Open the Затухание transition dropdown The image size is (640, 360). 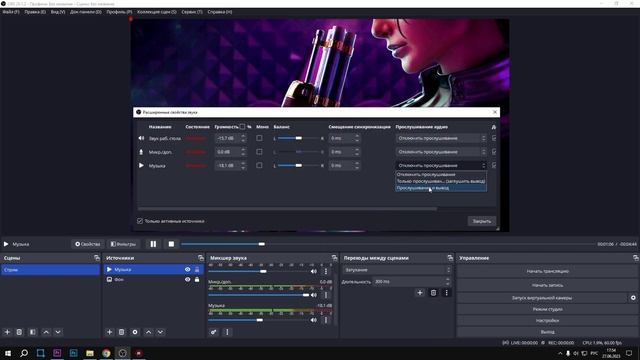397,270
